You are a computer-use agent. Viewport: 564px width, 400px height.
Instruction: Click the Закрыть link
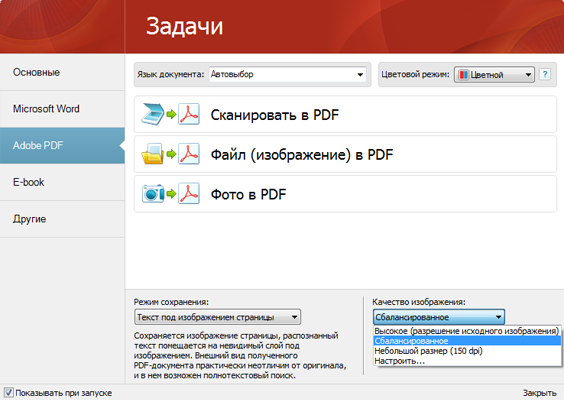click(540, 393)
